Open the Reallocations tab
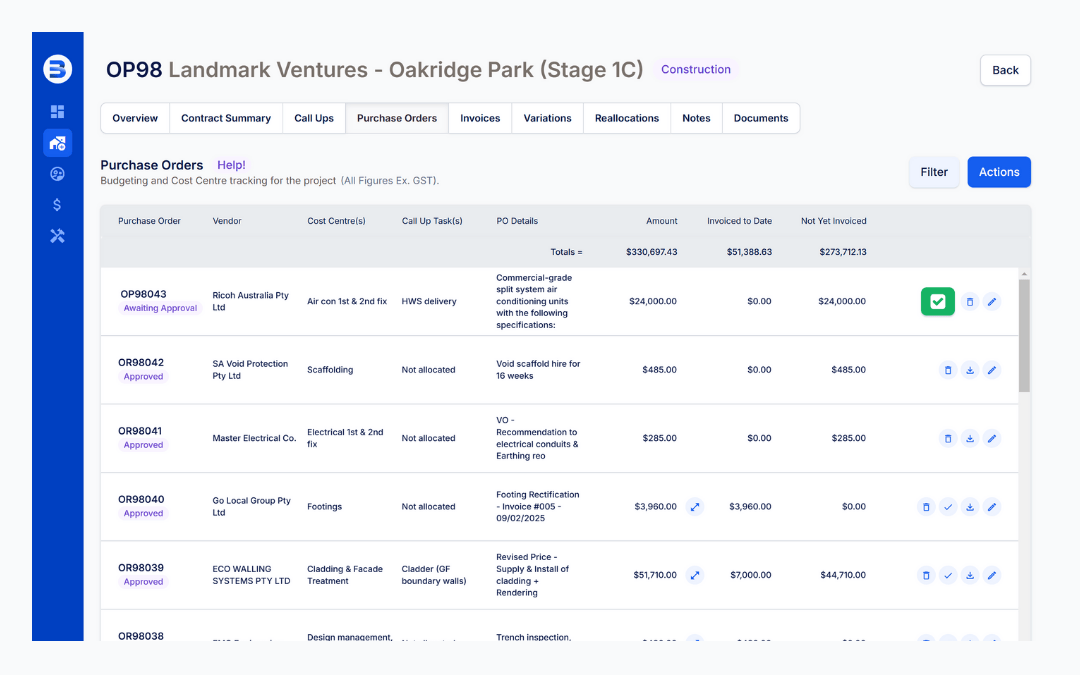The image size is (1080, 675). tap(627, 118)
